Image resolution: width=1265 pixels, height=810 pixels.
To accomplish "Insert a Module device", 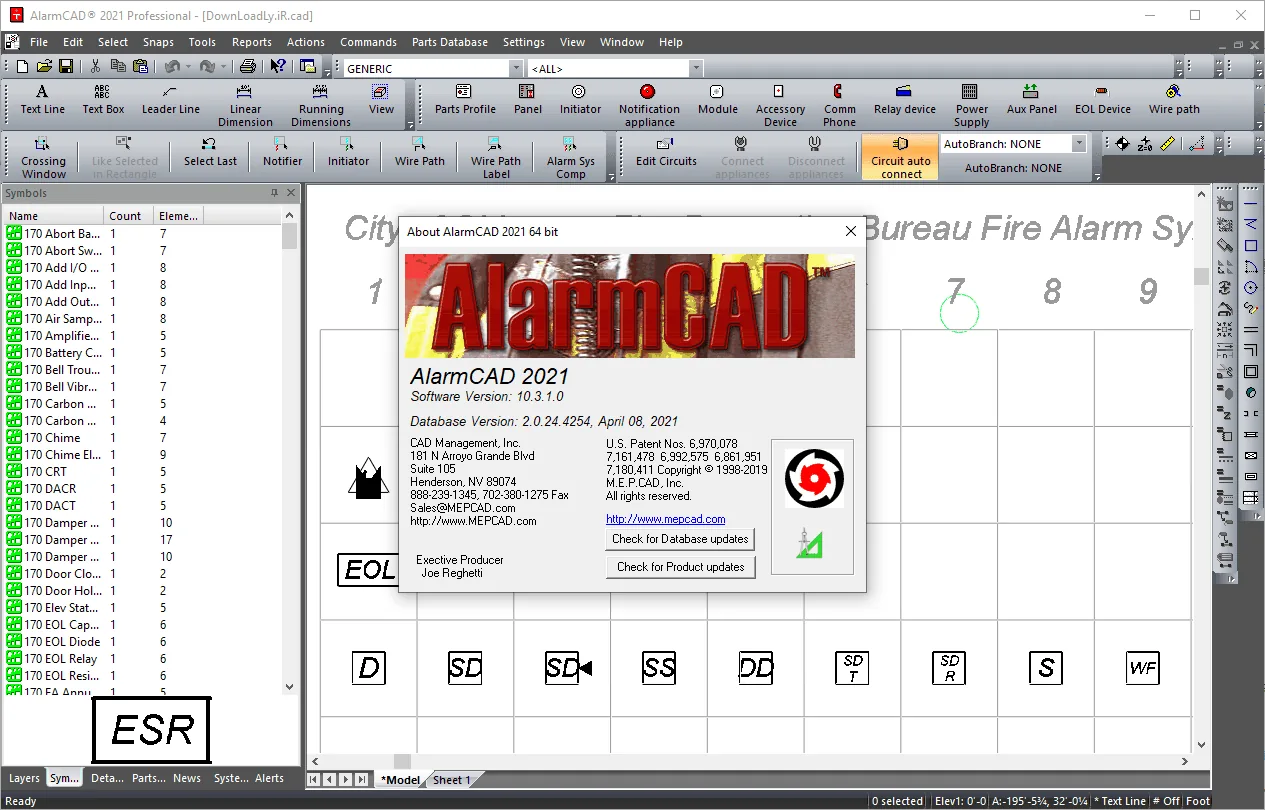I will (x=717, y=99).
